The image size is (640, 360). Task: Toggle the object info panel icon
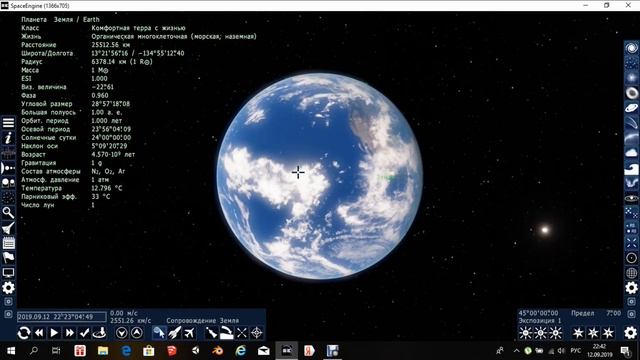(8, 138)
